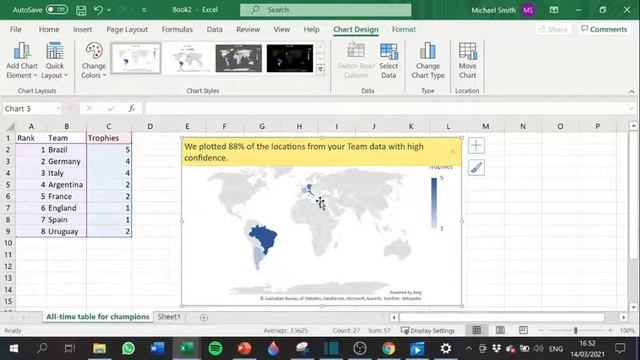Image resolution: width=640 pixels, height=360 pixels.
Task: Click the Chart Styles paintbrush button
Action: tap(476, 168)
